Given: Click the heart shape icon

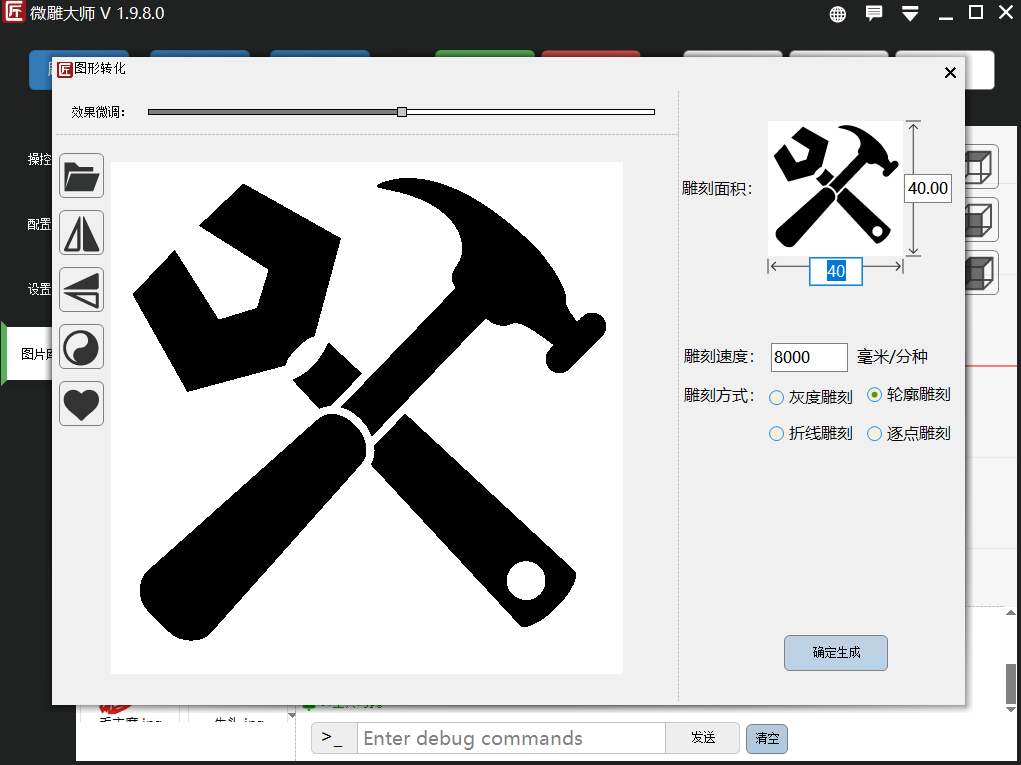Looking at the screenshot, I should pos(81,404).
